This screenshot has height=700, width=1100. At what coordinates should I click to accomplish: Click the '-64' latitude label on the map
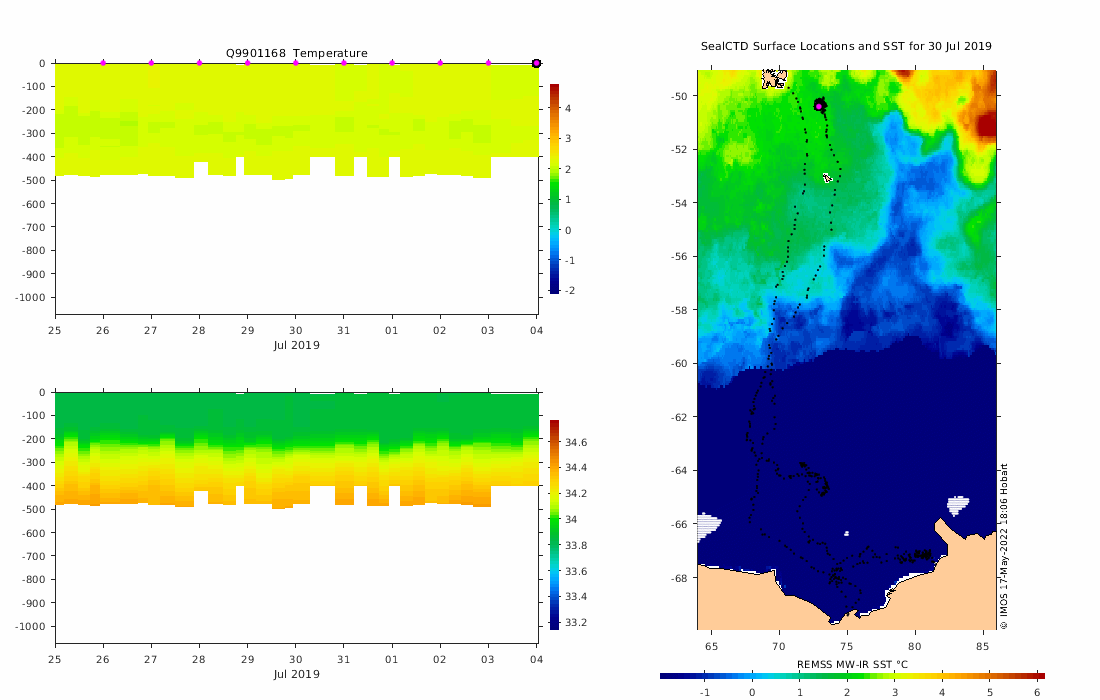680,471
